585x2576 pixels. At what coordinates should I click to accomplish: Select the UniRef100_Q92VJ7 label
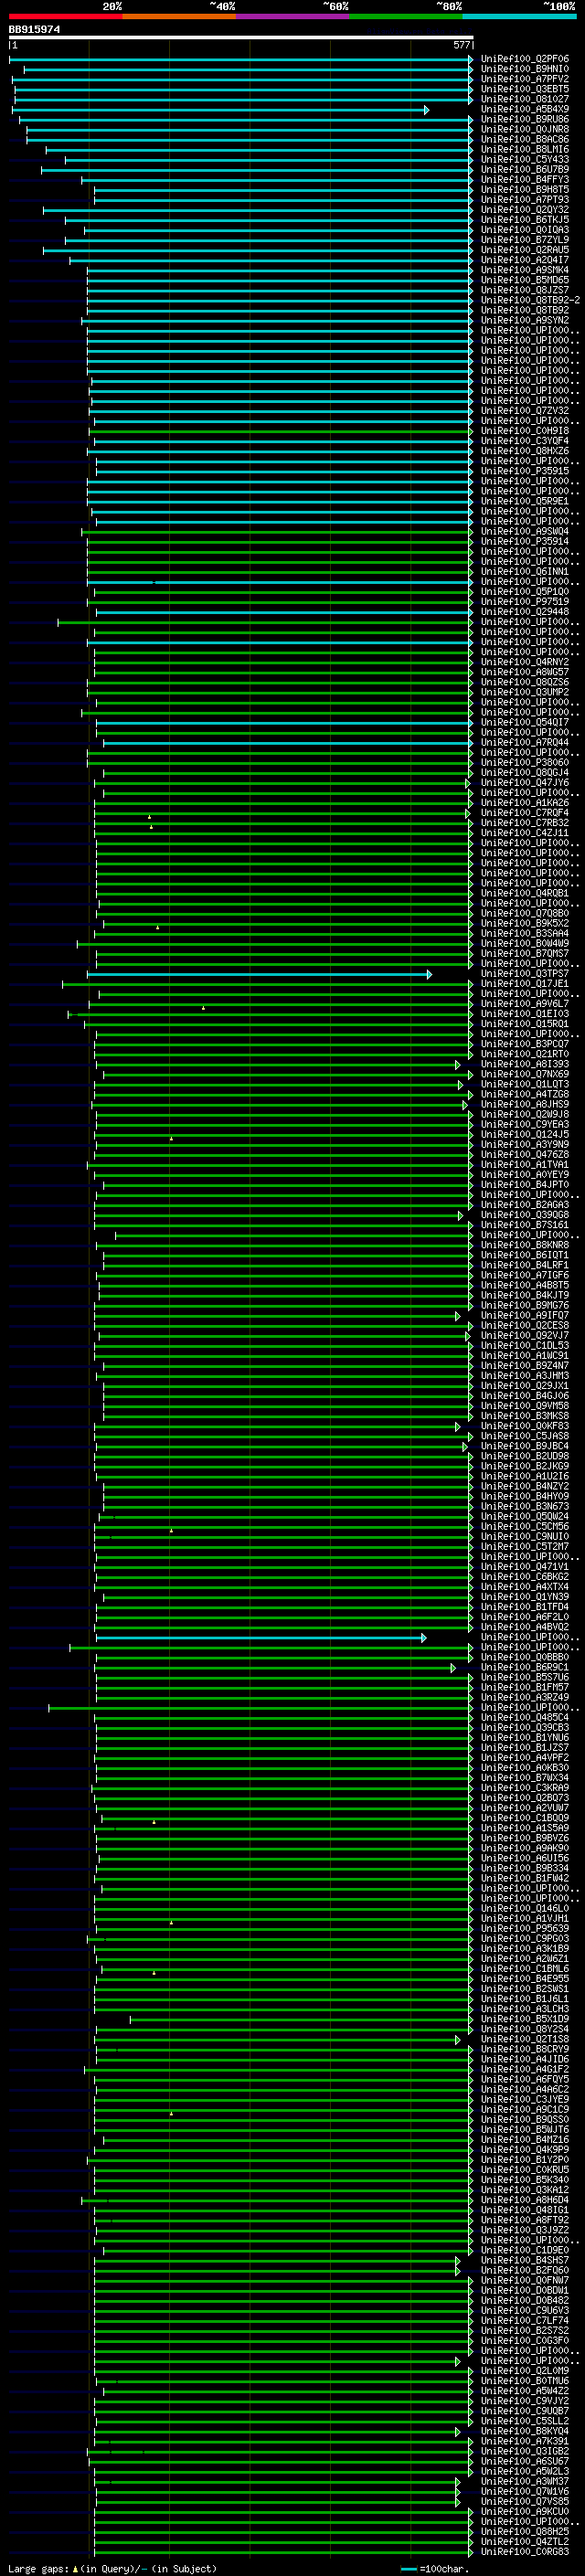525,1335
